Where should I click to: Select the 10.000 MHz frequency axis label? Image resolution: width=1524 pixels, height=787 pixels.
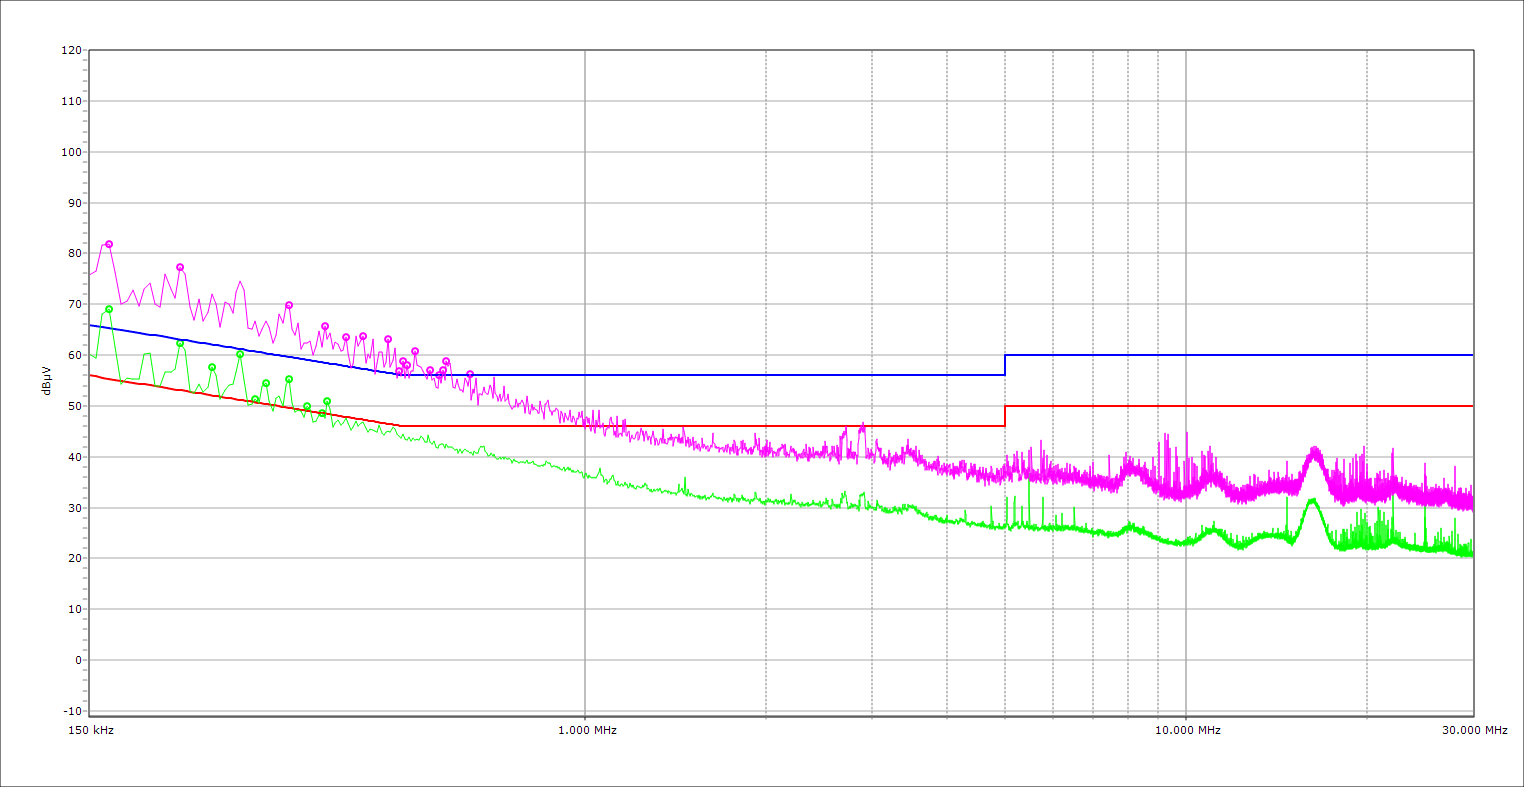[1186, 730]
